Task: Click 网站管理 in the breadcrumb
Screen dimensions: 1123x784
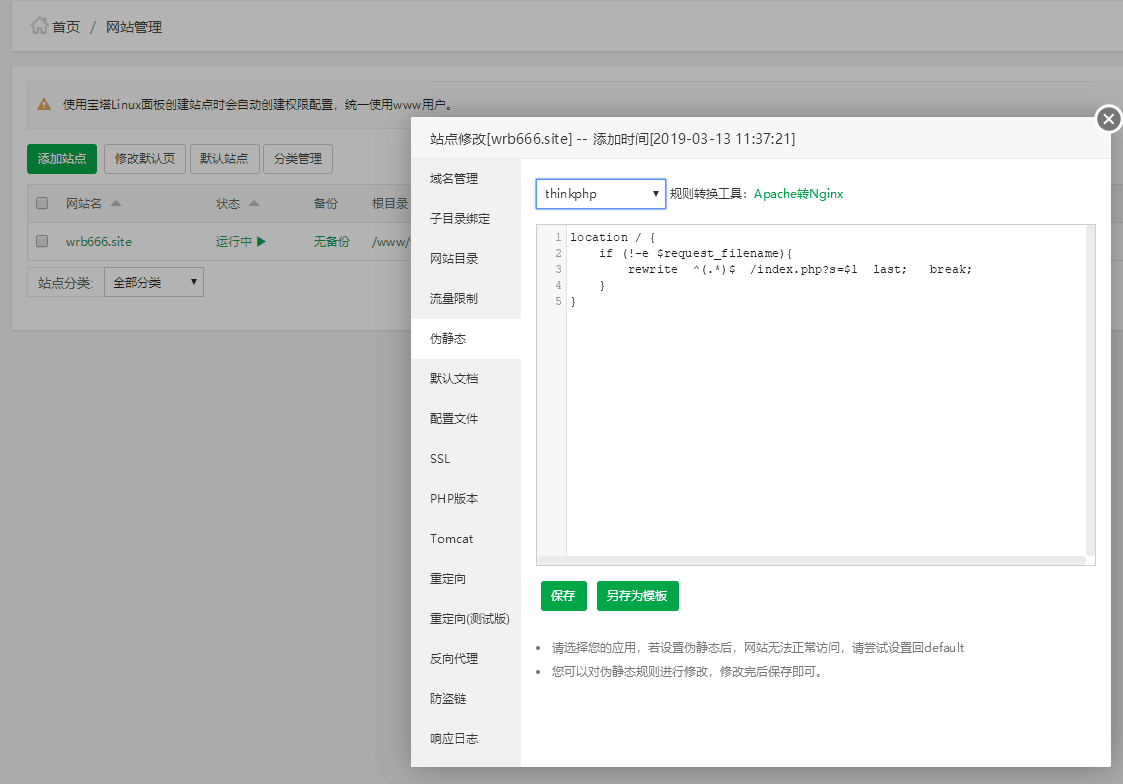Action: pyautogui.click(x=134, y=27)
